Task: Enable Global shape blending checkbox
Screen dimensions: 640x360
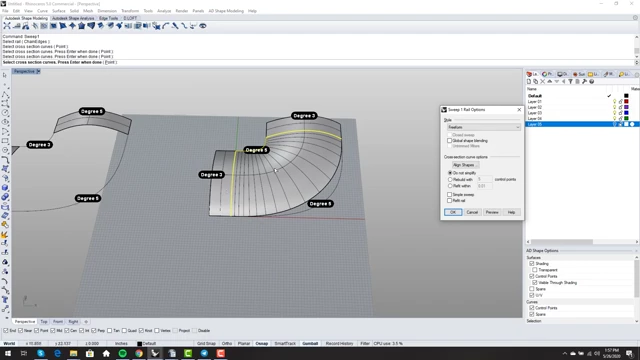Action: [x=449, y=141]
